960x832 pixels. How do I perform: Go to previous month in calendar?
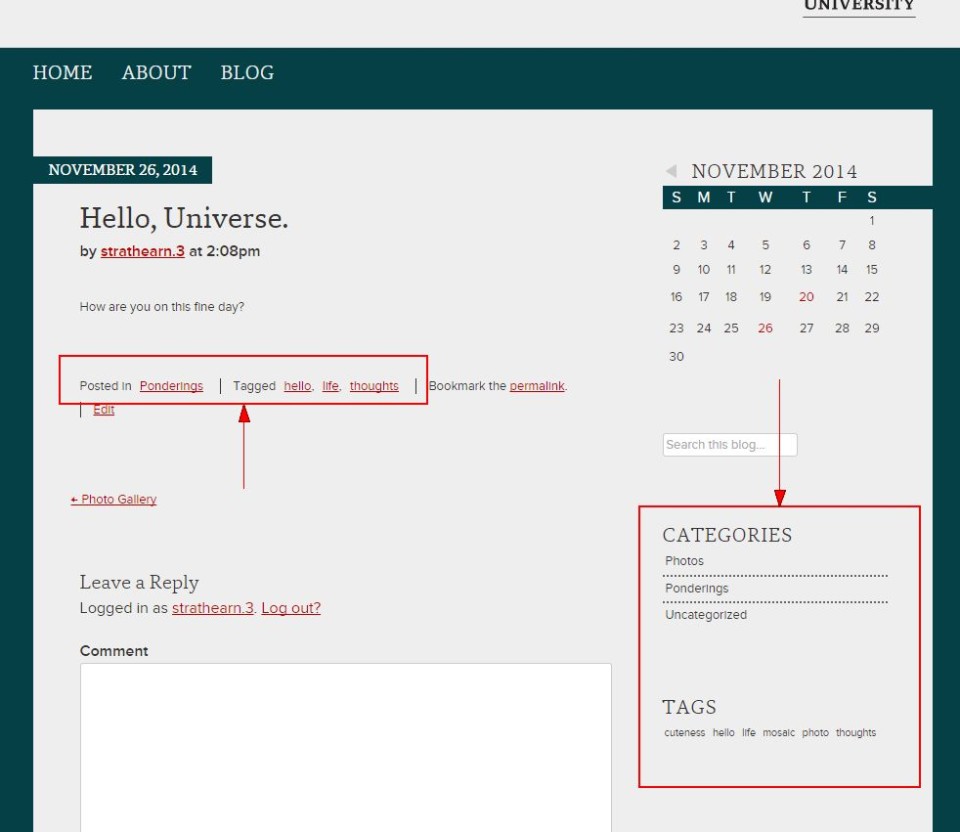pos(671,171)
